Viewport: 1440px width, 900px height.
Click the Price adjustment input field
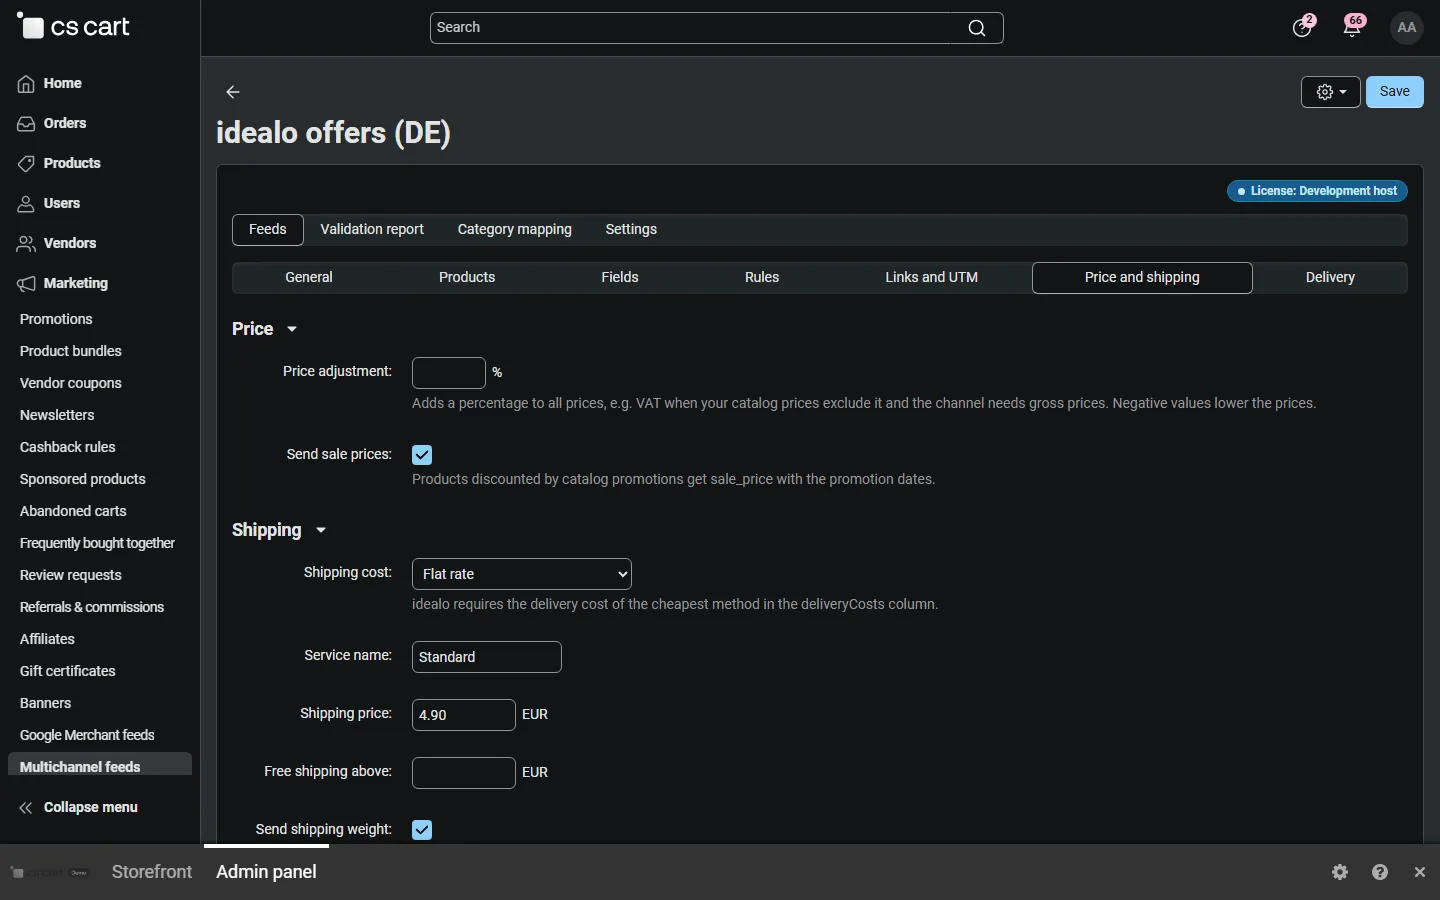[x=449, y=373]
